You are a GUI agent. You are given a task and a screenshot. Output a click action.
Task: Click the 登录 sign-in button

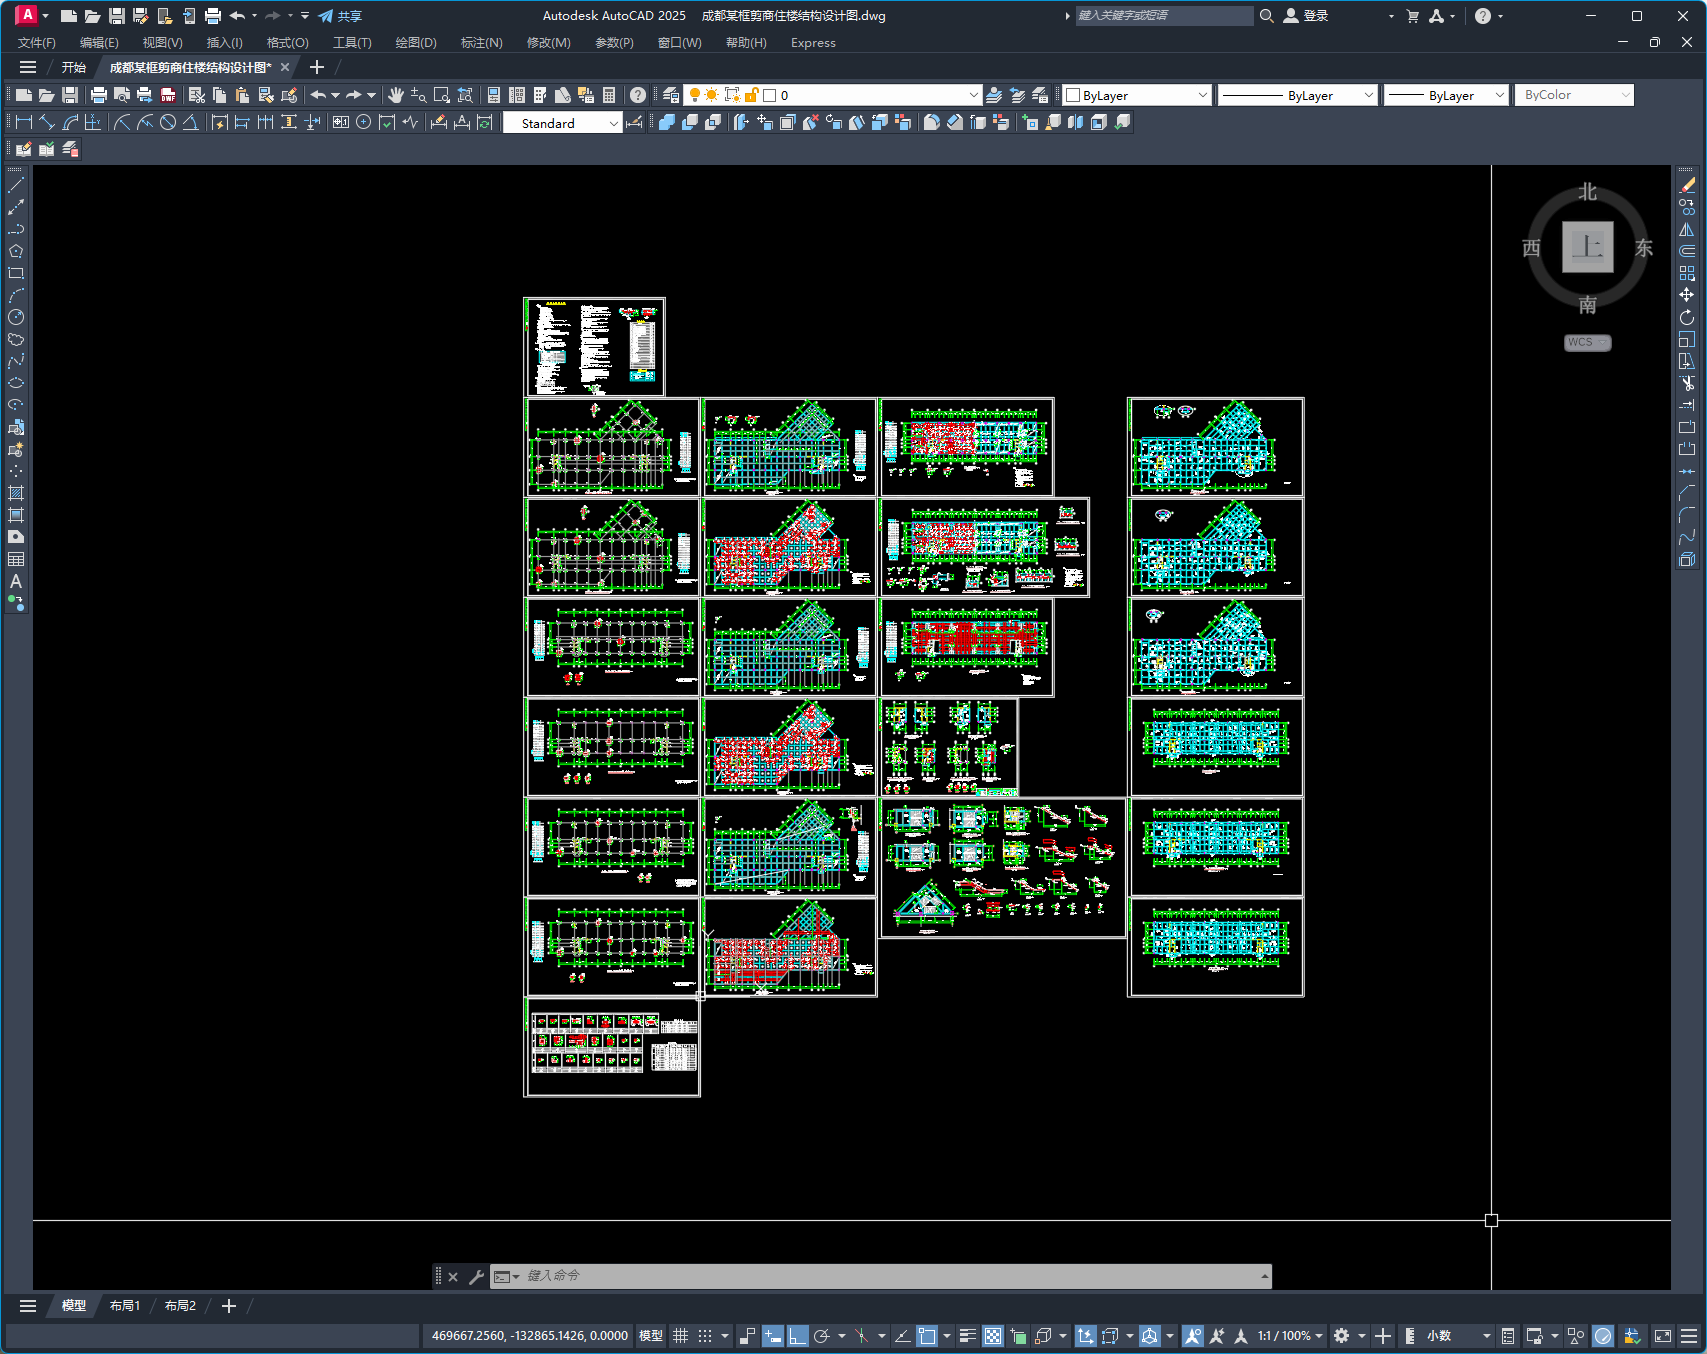[x=1306, y=16]
